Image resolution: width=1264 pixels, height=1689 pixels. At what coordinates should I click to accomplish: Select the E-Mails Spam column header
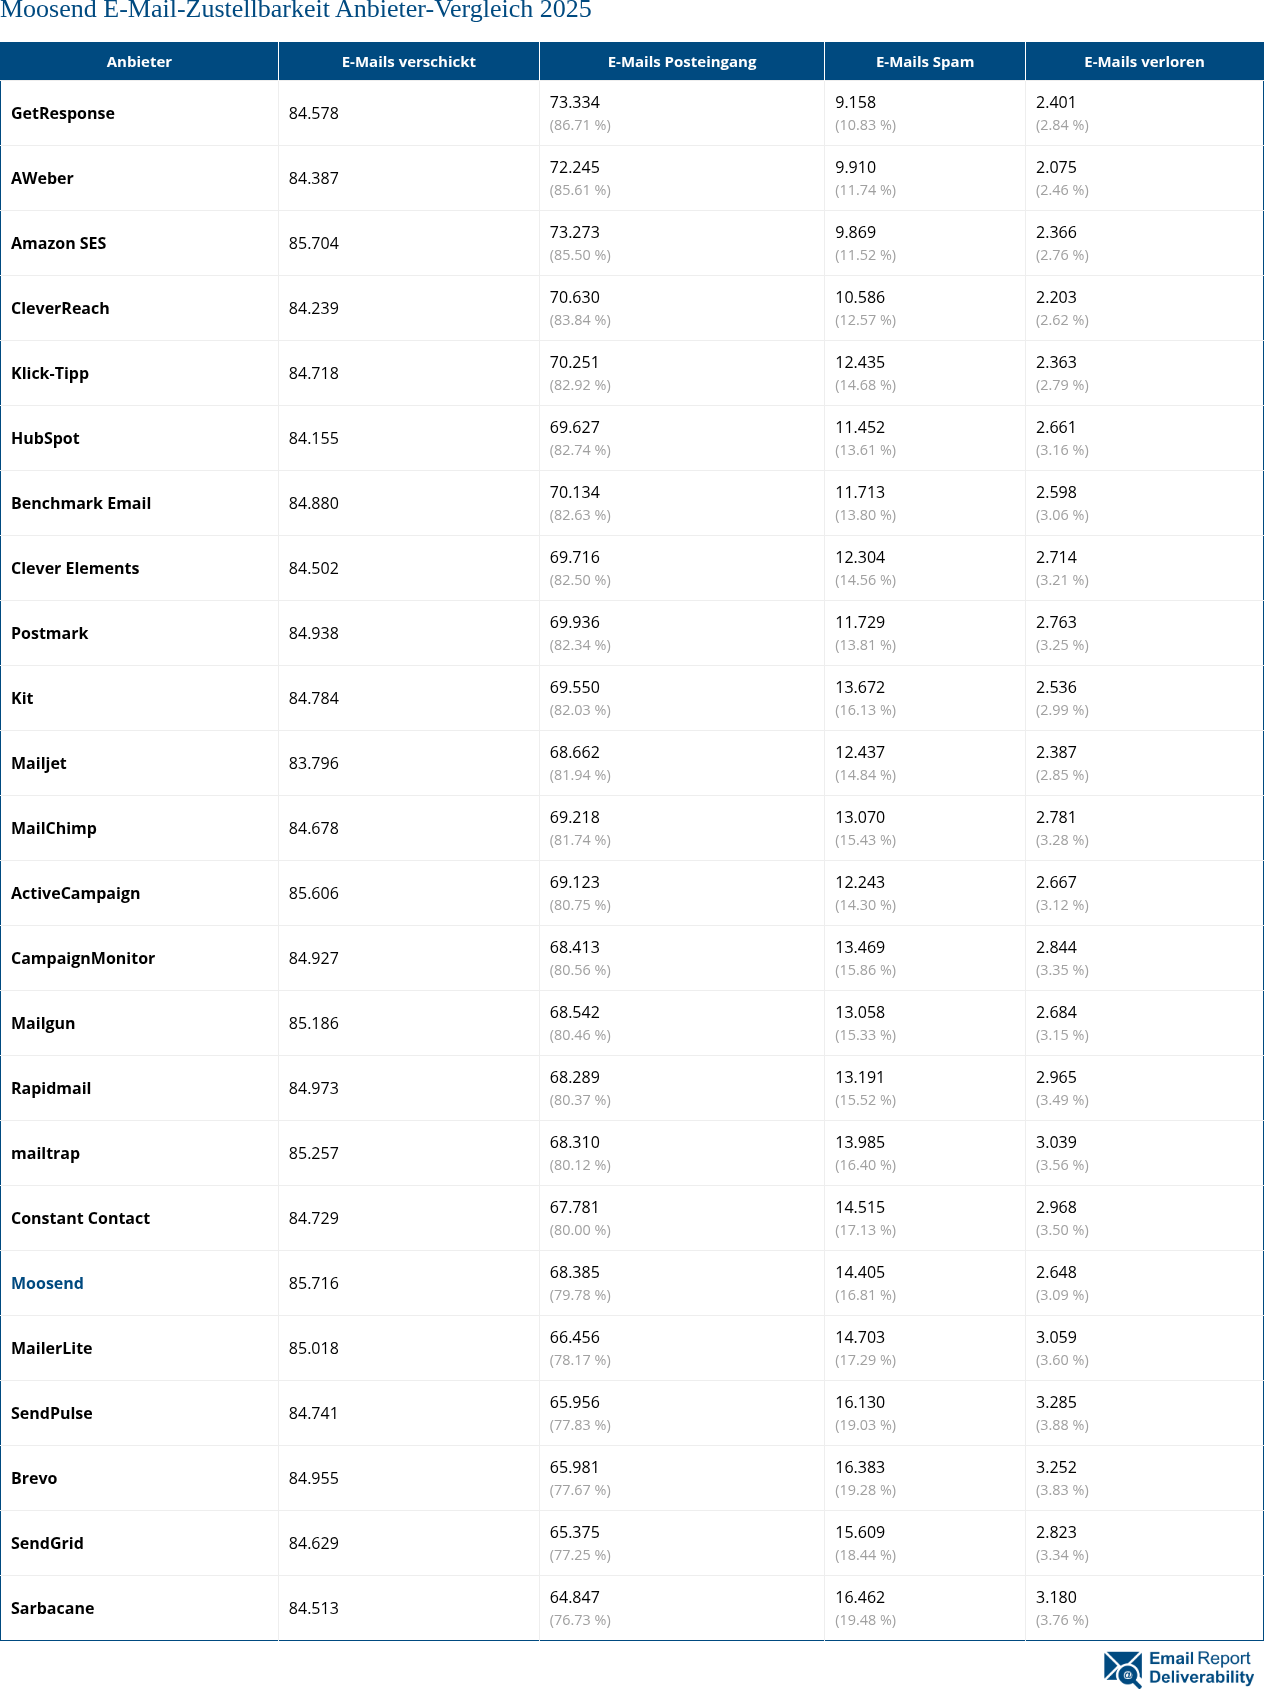point(924,62)
